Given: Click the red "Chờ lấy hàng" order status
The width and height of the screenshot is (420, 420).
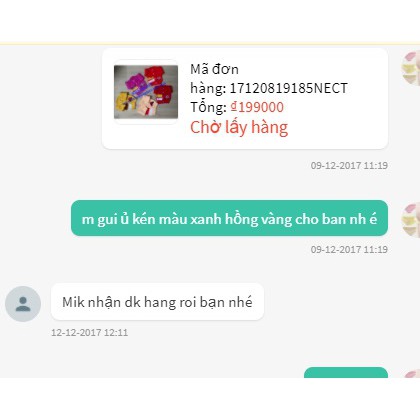Looking at the screenshot, I should click(x=239, y=127).
